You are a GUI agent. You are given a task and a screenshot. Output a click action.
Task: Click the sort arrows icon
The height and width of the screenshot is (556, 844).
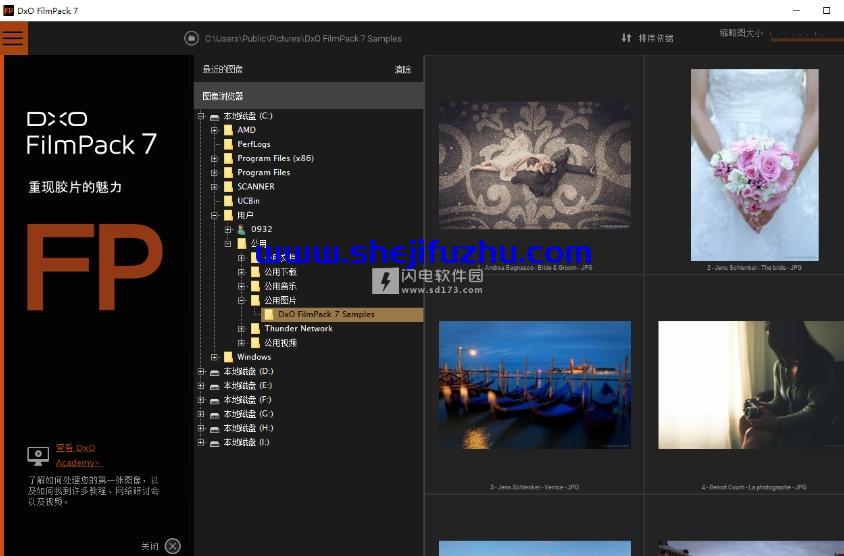pos(626,38)
